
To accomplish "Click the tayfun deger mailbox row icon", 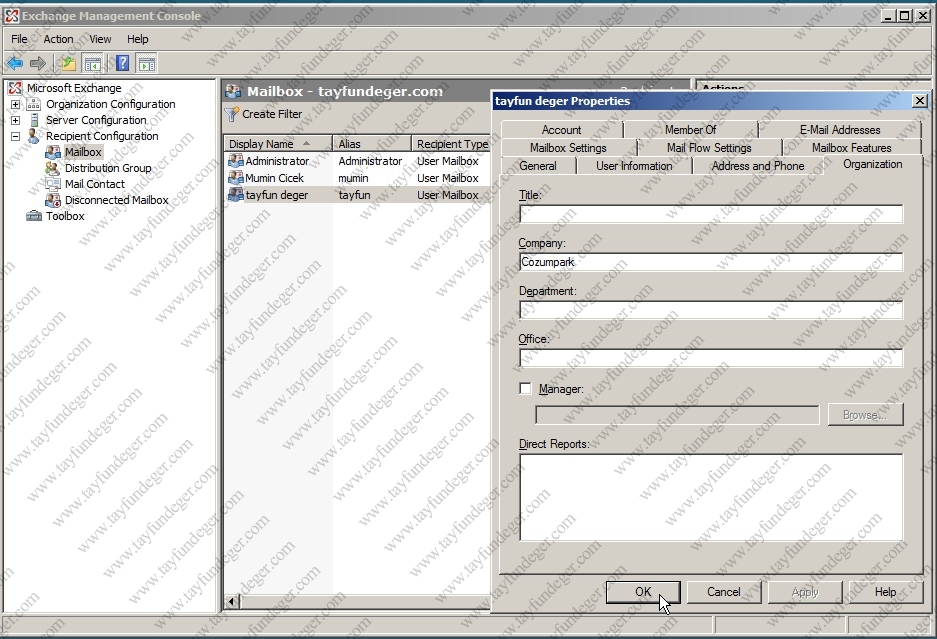I will (236, 194).
